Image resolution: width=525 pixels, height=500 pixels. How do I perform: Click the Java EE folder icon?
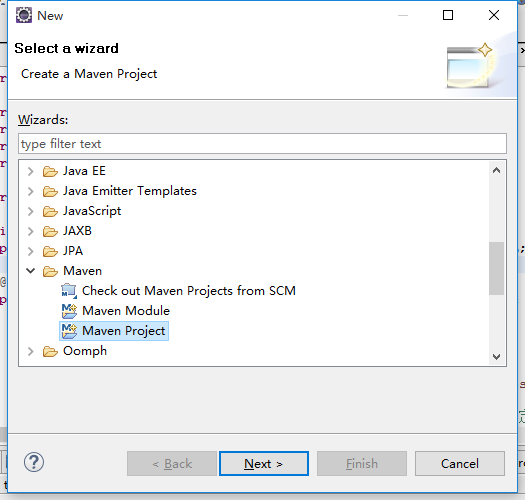(50, 171)
